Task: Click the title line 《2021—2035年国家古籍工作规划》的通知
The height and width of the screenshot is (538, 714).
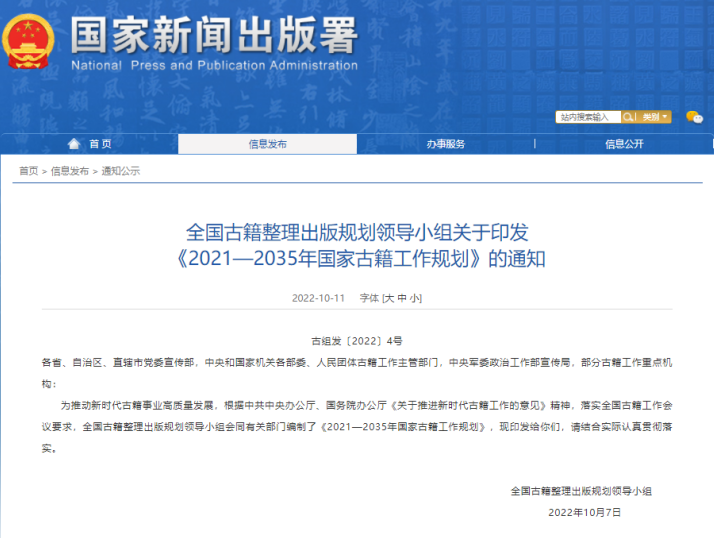Action: [x=361, y=259]
